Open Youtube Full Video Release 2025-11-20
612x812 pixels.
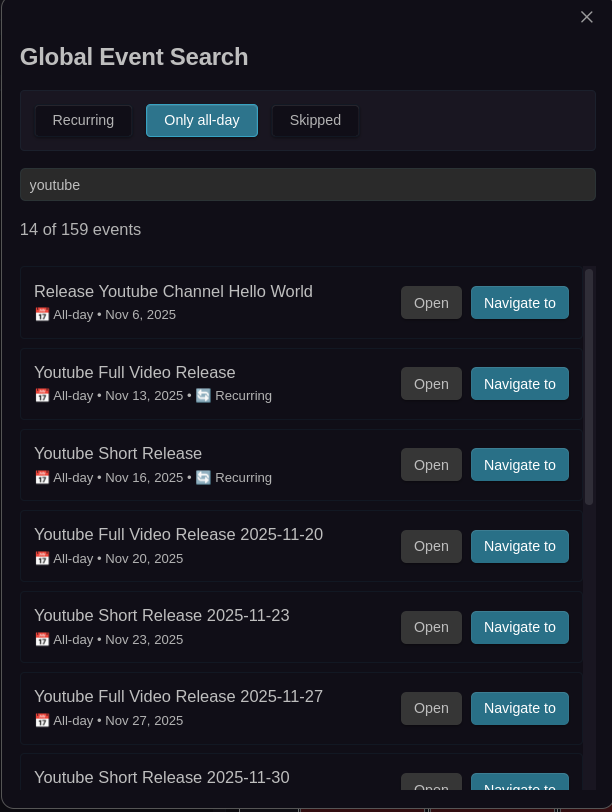[x=431, y=546]
